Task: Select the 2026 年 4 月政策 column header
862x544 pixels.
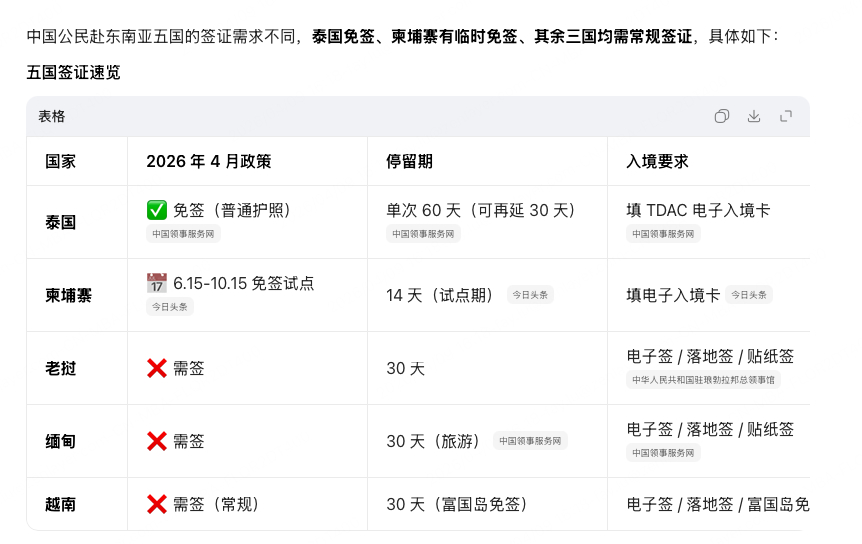Action: click(x=209, y=162)
